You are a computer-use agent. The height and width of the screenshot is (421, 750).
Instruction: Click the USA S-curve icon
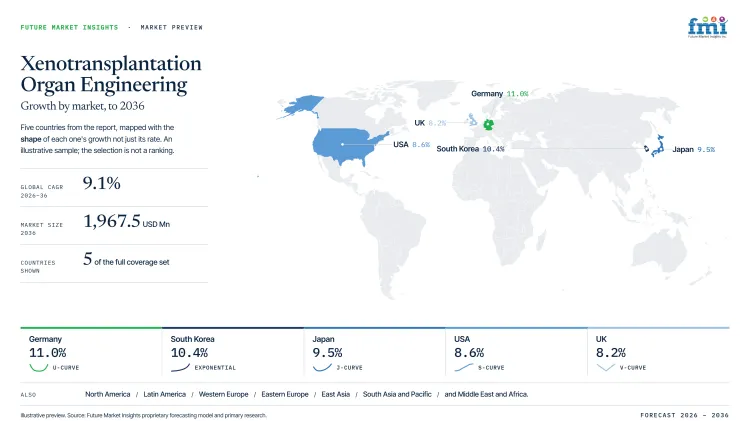tap(463, 368)
